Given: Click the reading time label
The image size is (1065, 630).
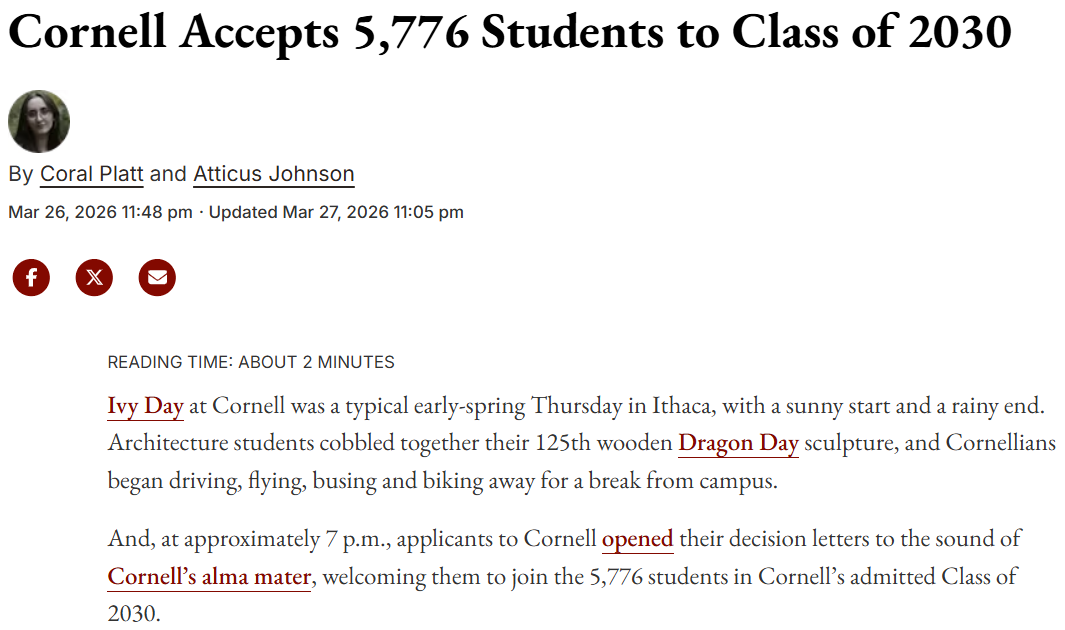Looking at the screenshot, I should tap(250, 362).
